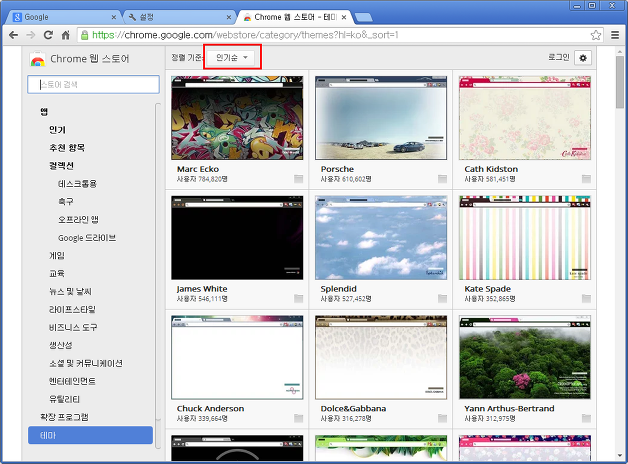
Task: Bookmark this page with the star icon
Action: click(596, 35)
